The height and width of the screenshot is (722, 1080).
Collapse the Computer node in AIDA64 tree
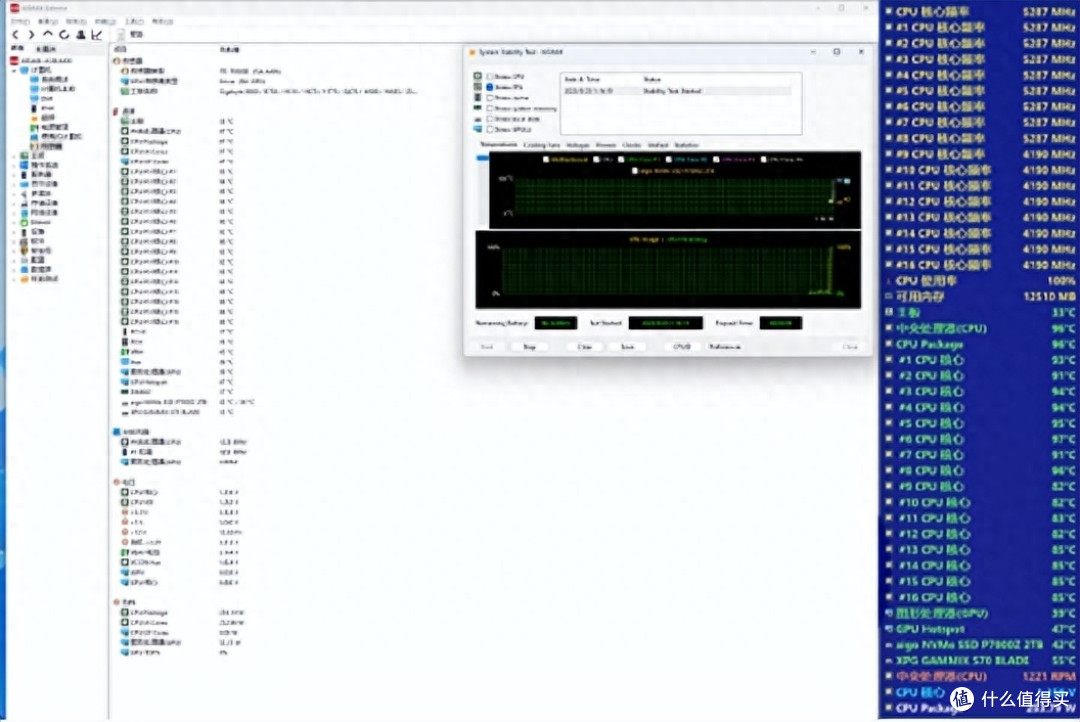14,70
